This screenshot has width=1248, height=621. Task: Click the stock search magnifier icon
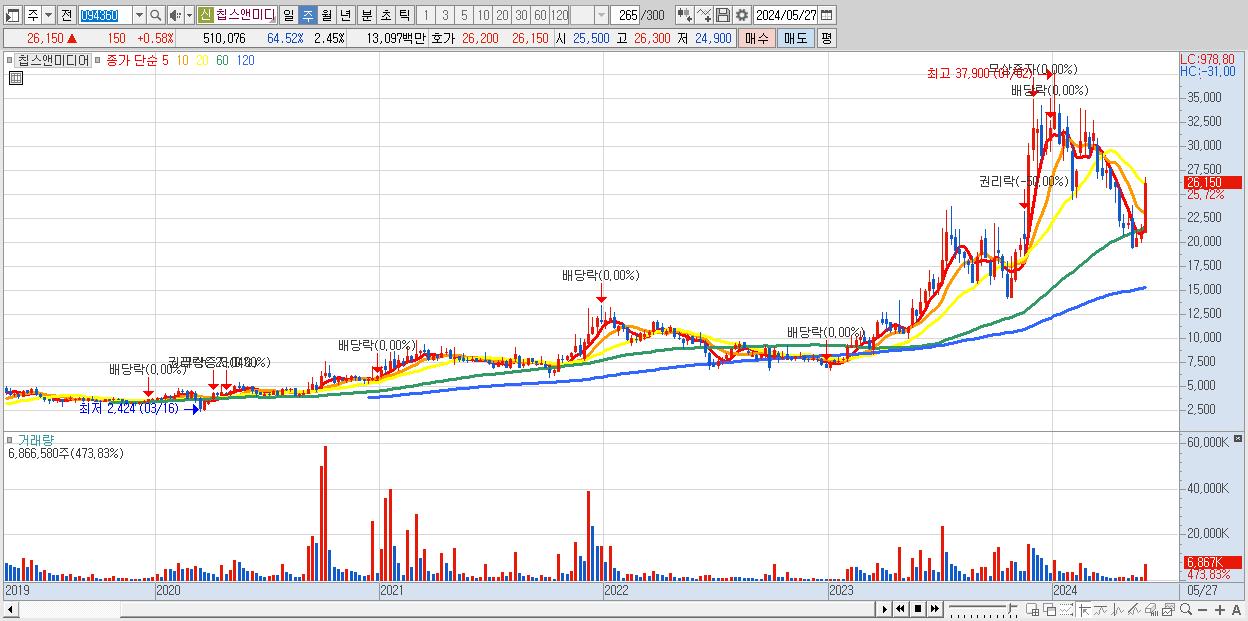point(156,15)
